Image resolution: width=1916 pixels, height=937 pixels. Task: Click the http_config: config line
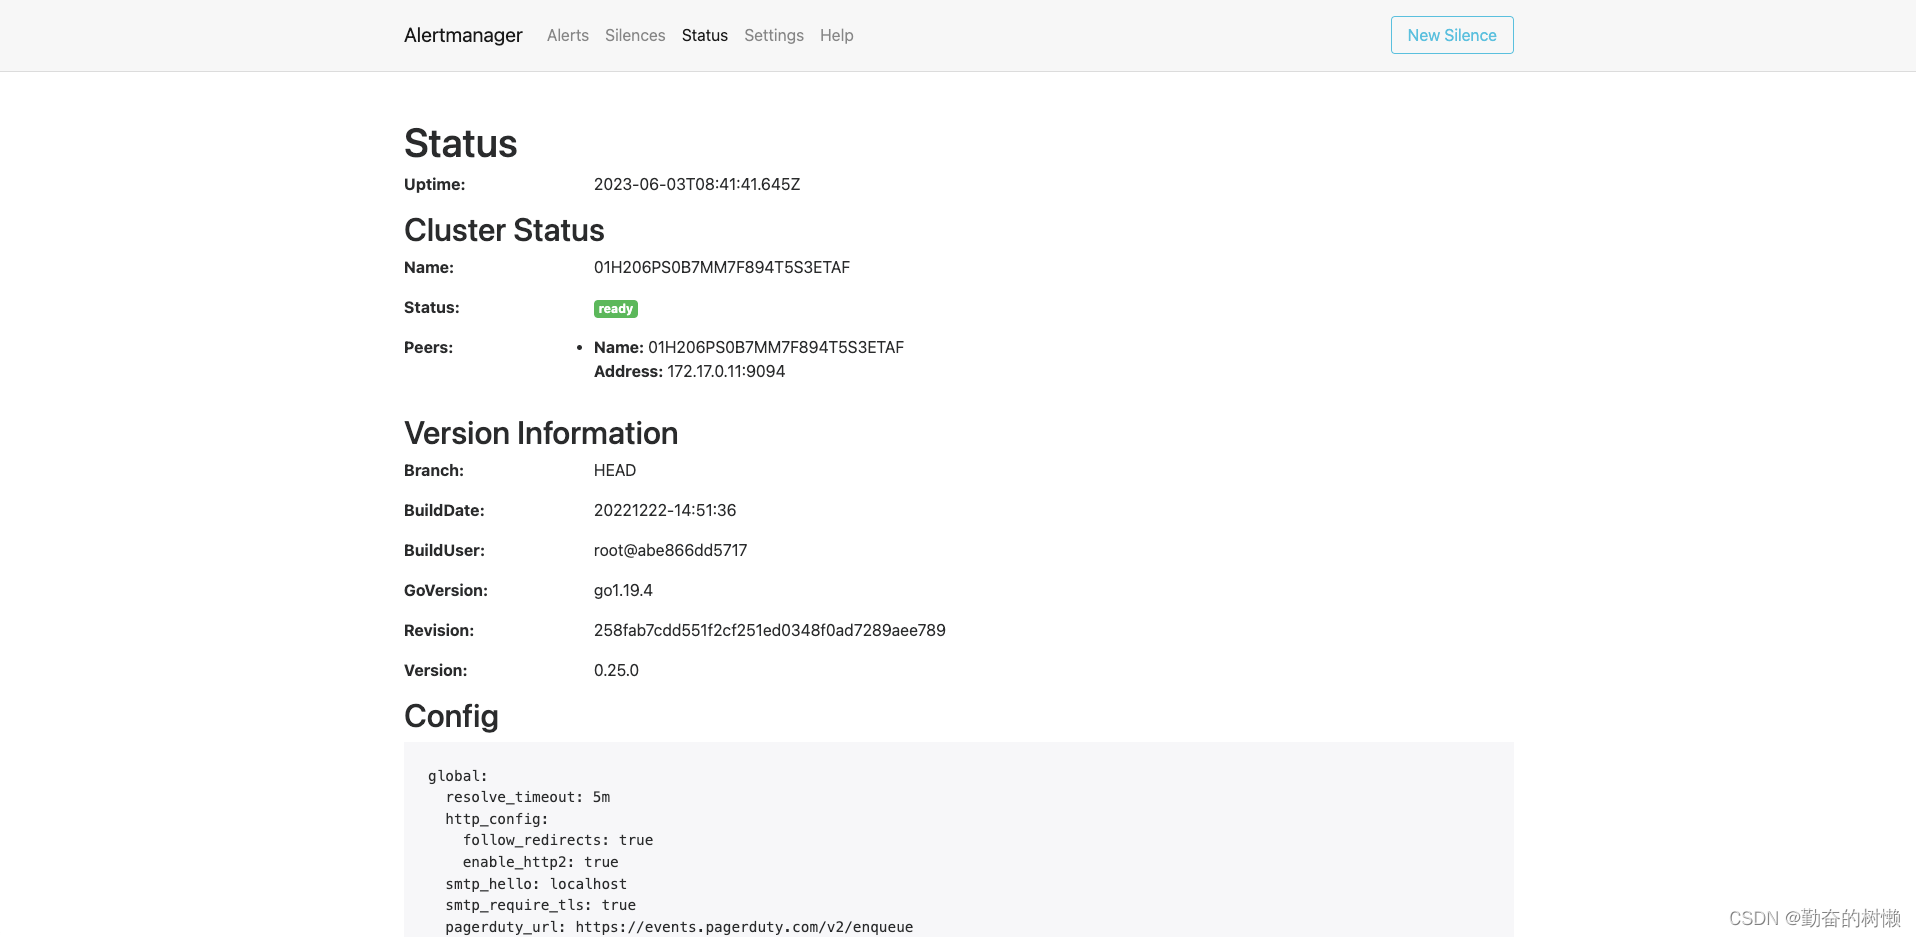point(497,819)
